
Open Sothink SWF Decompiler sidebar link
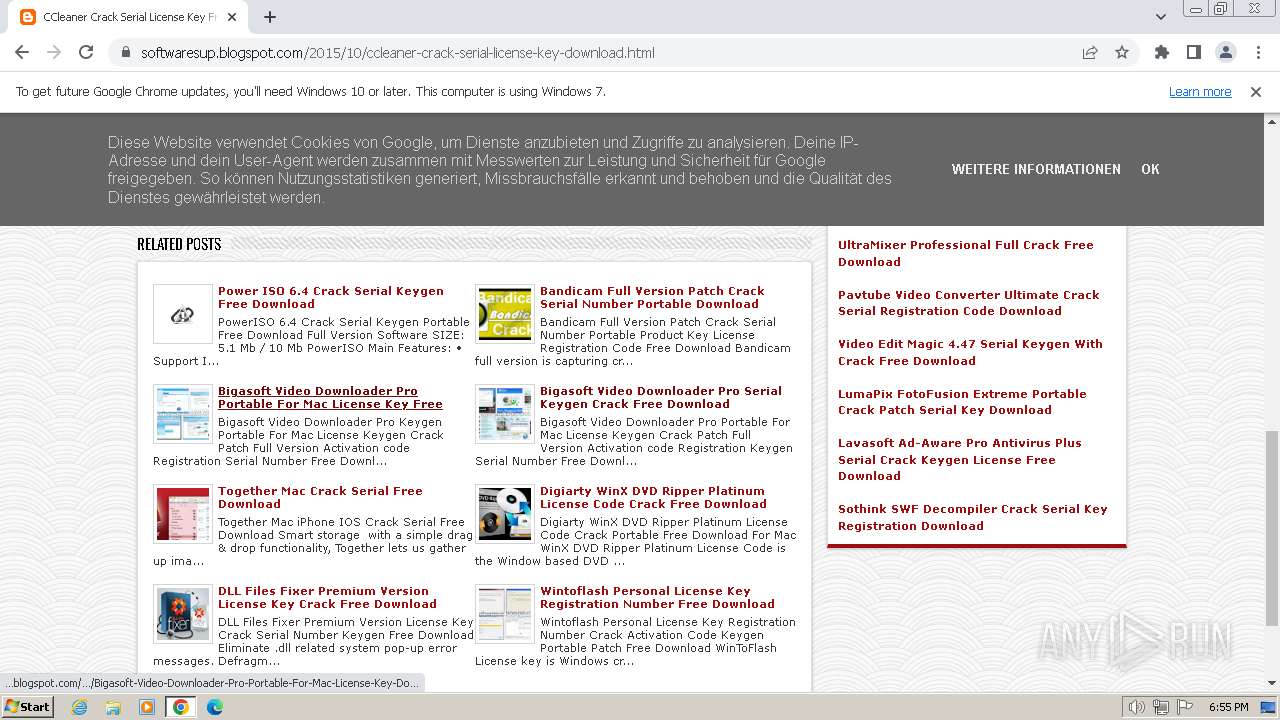tap(973, 517)
